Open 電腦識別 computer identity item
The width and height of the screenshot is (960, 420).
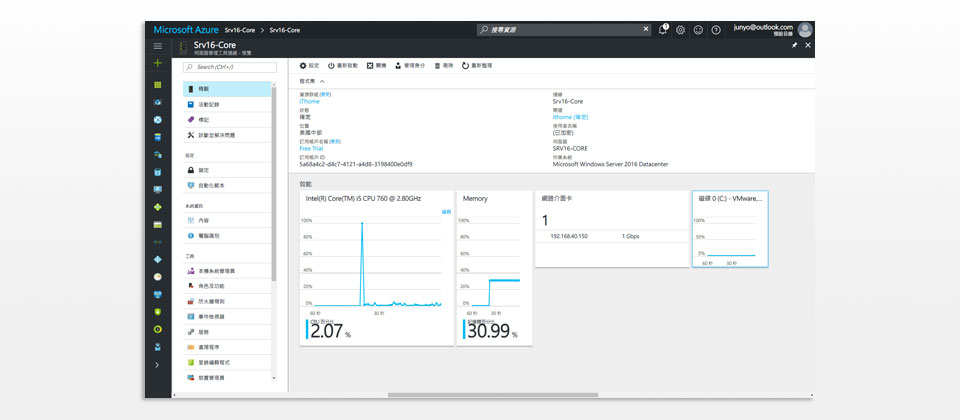(x=227, y=236)
